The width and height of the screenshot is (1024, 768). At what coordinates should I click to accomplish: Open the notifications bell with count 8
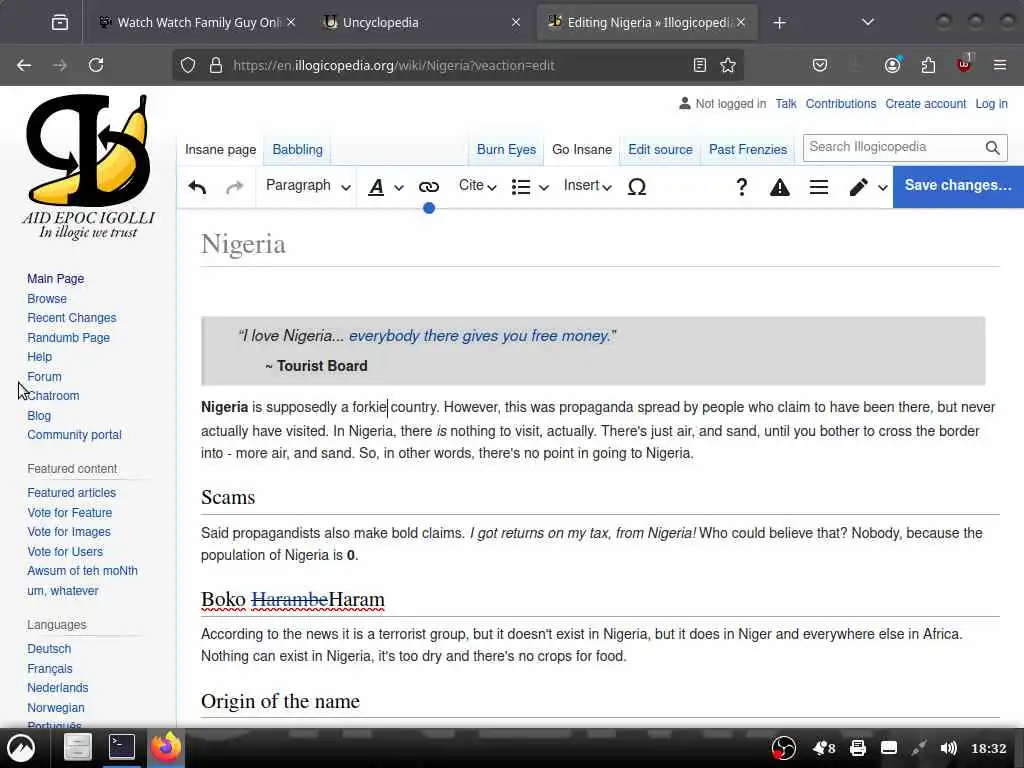coord(824,748)
